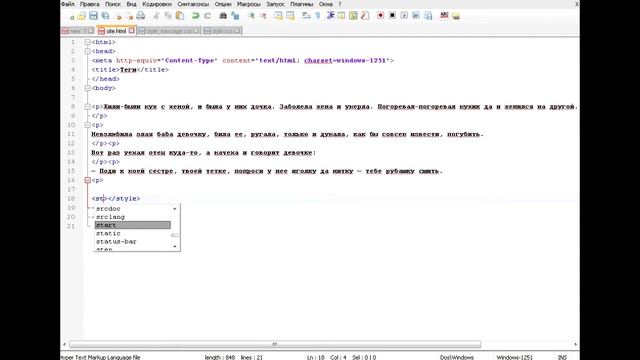Open the Поиск menu

(113, 4)
